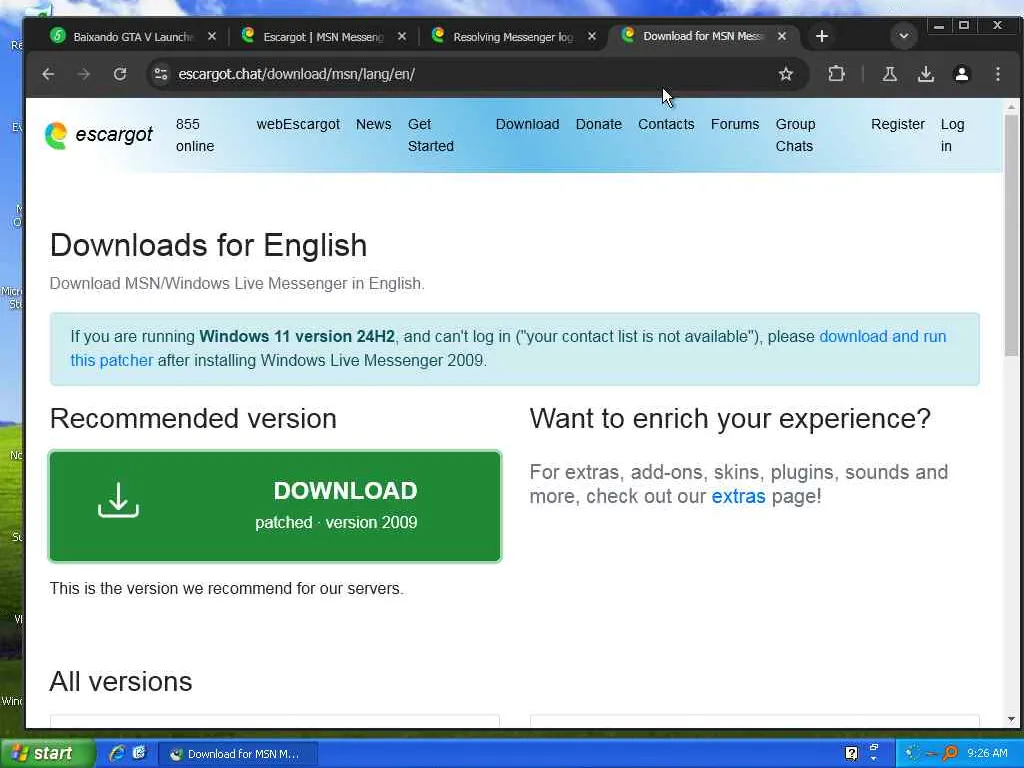Open the Chrome three-dot menu
Viewport: 1024px width, 768px height.
(997, 74)
